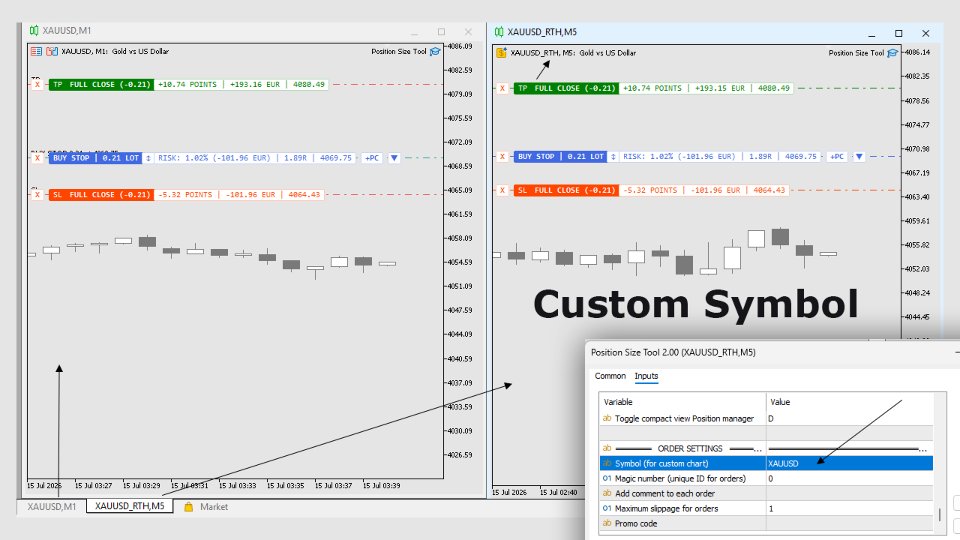960x540 pixels.
Task: Click Position Size Tool label in XAUUSD_RTH,M5 chart
Action: [x=857, y=53]
